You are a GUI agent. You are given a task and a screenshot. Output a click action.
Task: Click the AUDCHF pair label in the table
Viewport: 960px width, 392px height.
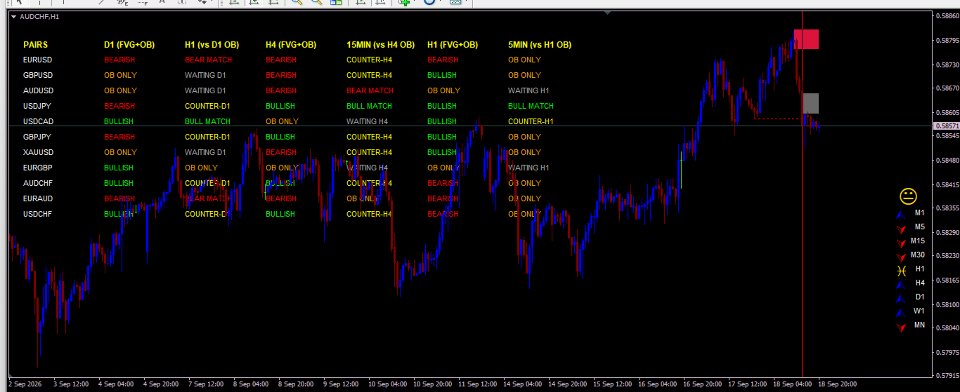38,183
